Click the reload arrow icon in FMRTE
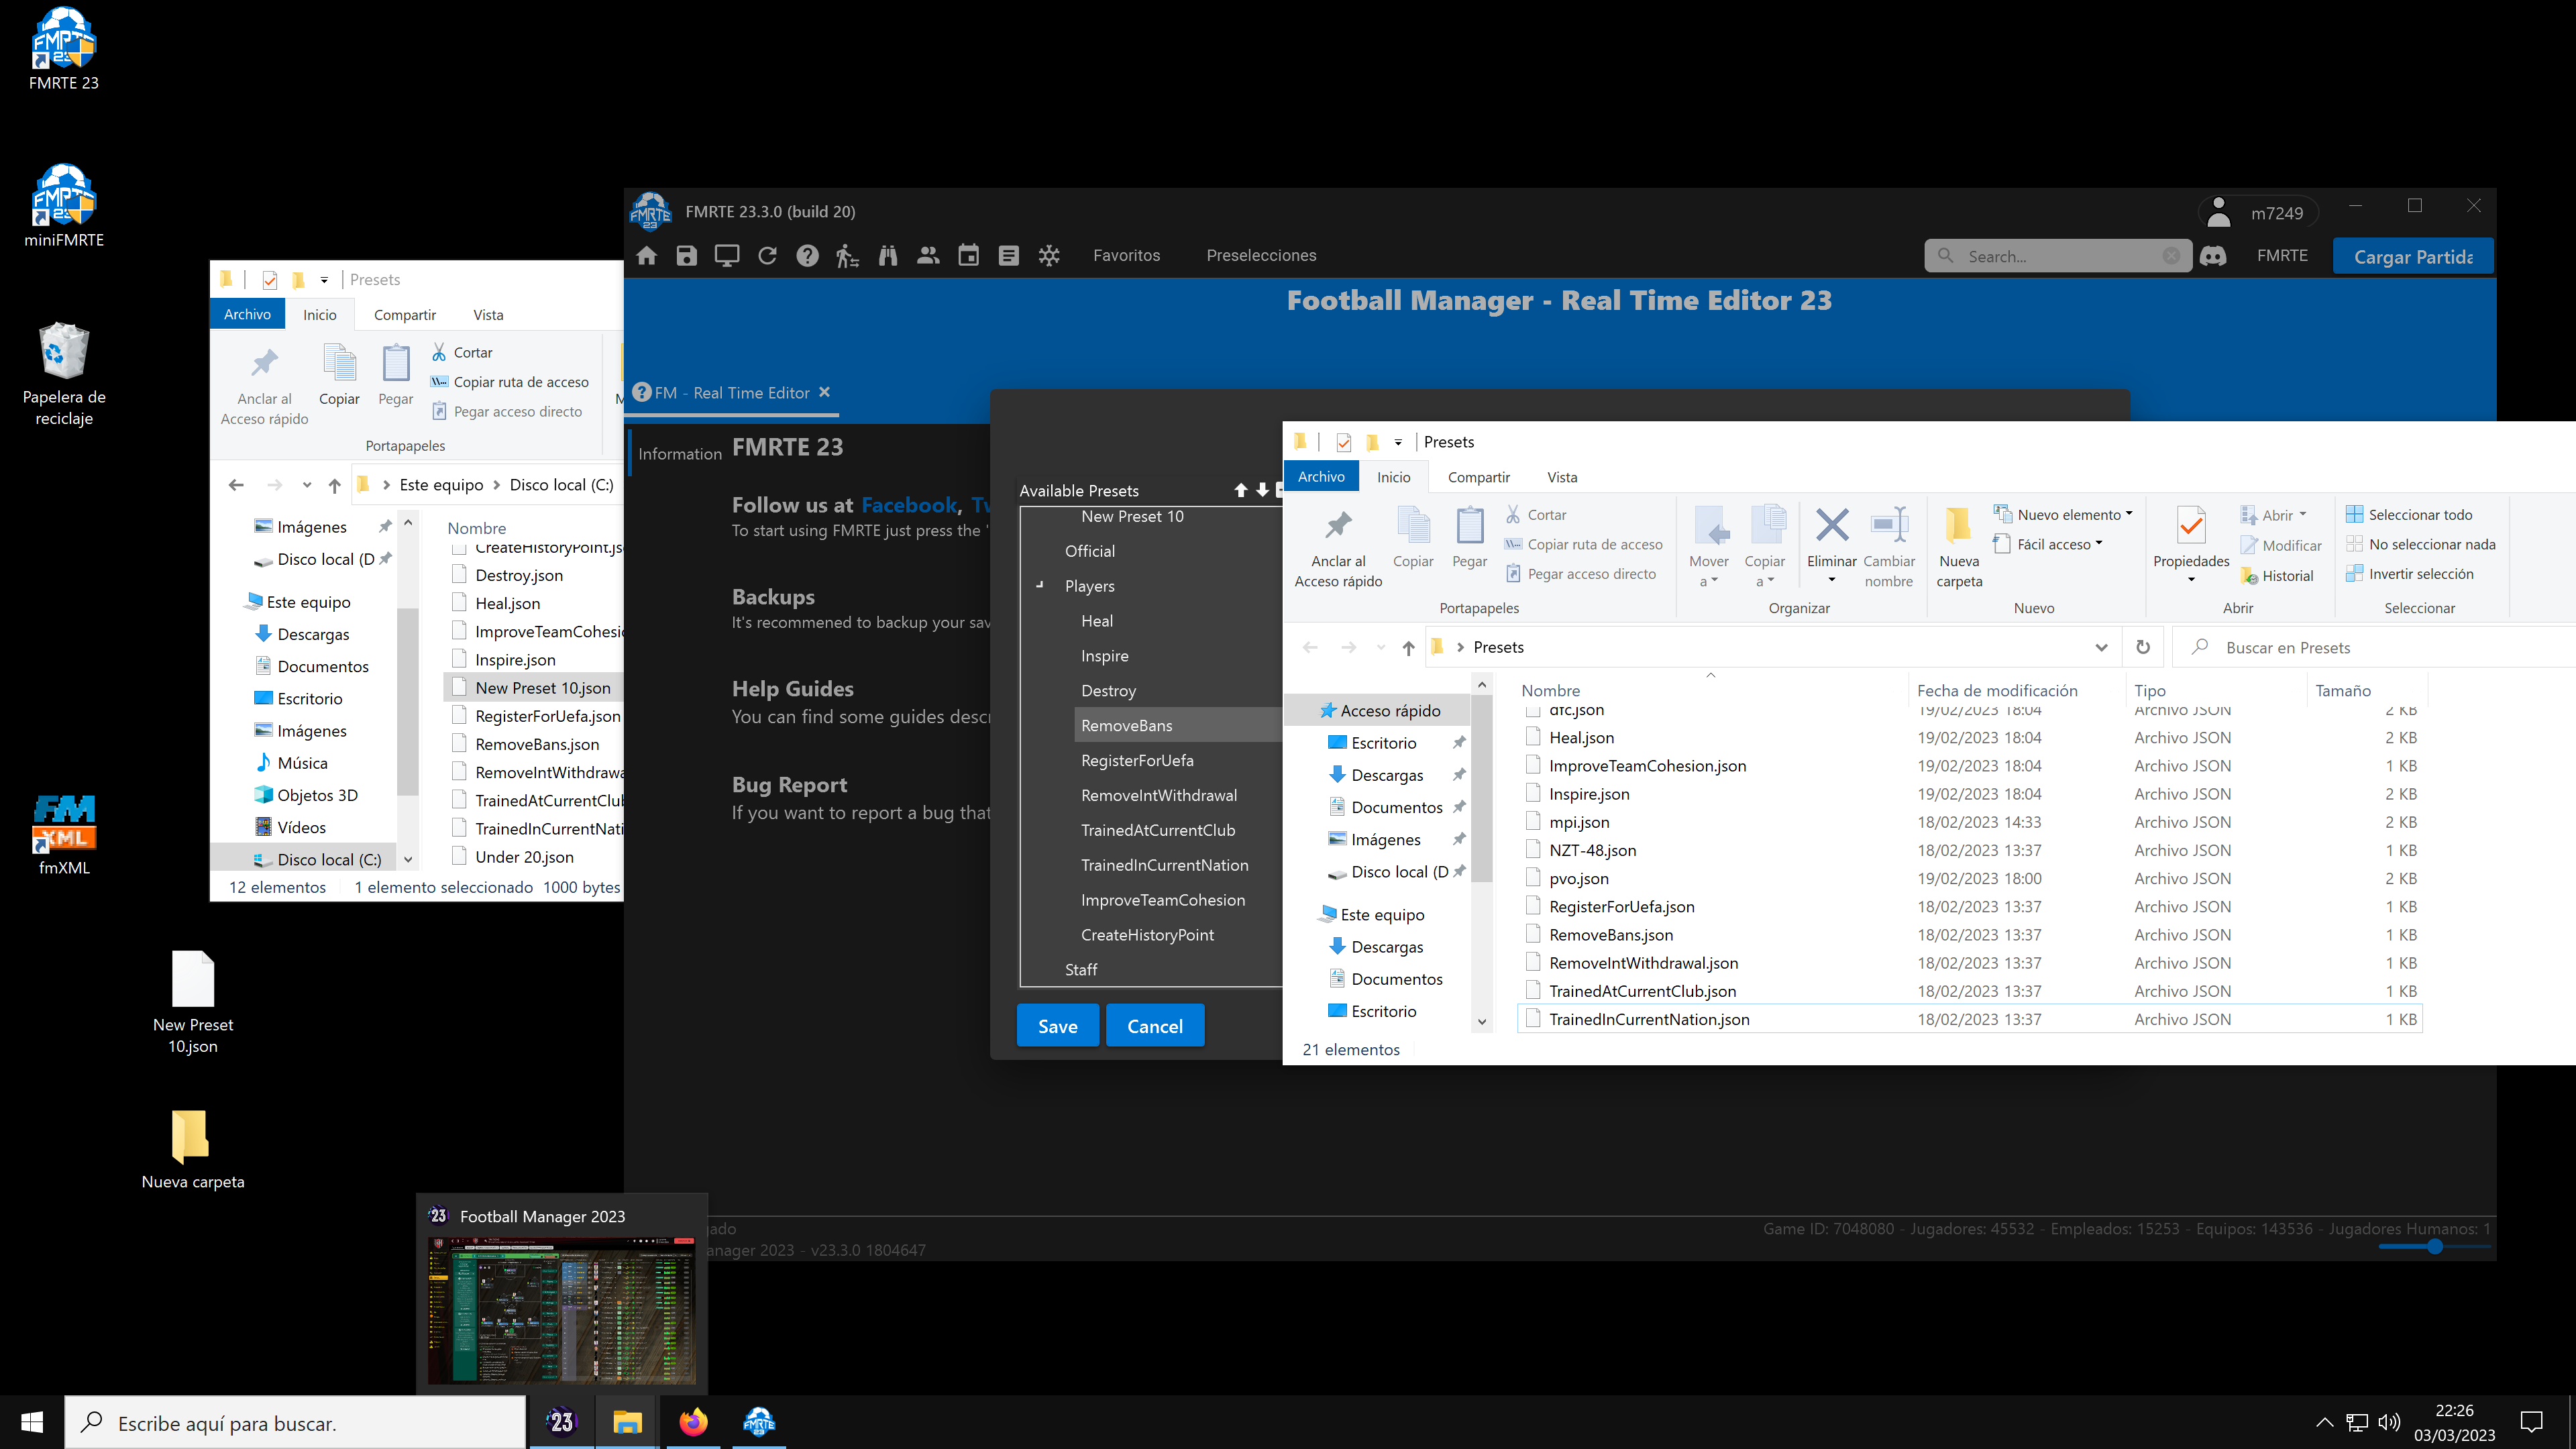This screenshot has height=1449, width=2576. click(767, 255)
